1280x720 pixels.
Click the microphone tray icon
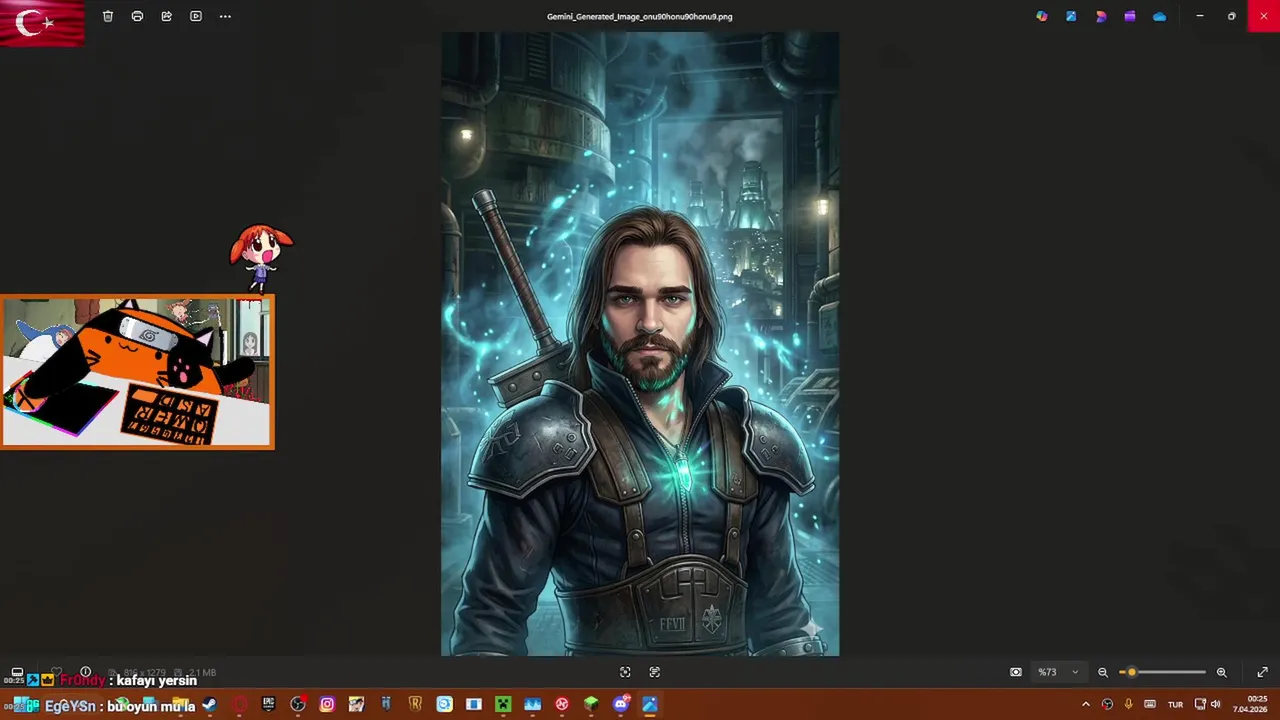click(1128, 704)
